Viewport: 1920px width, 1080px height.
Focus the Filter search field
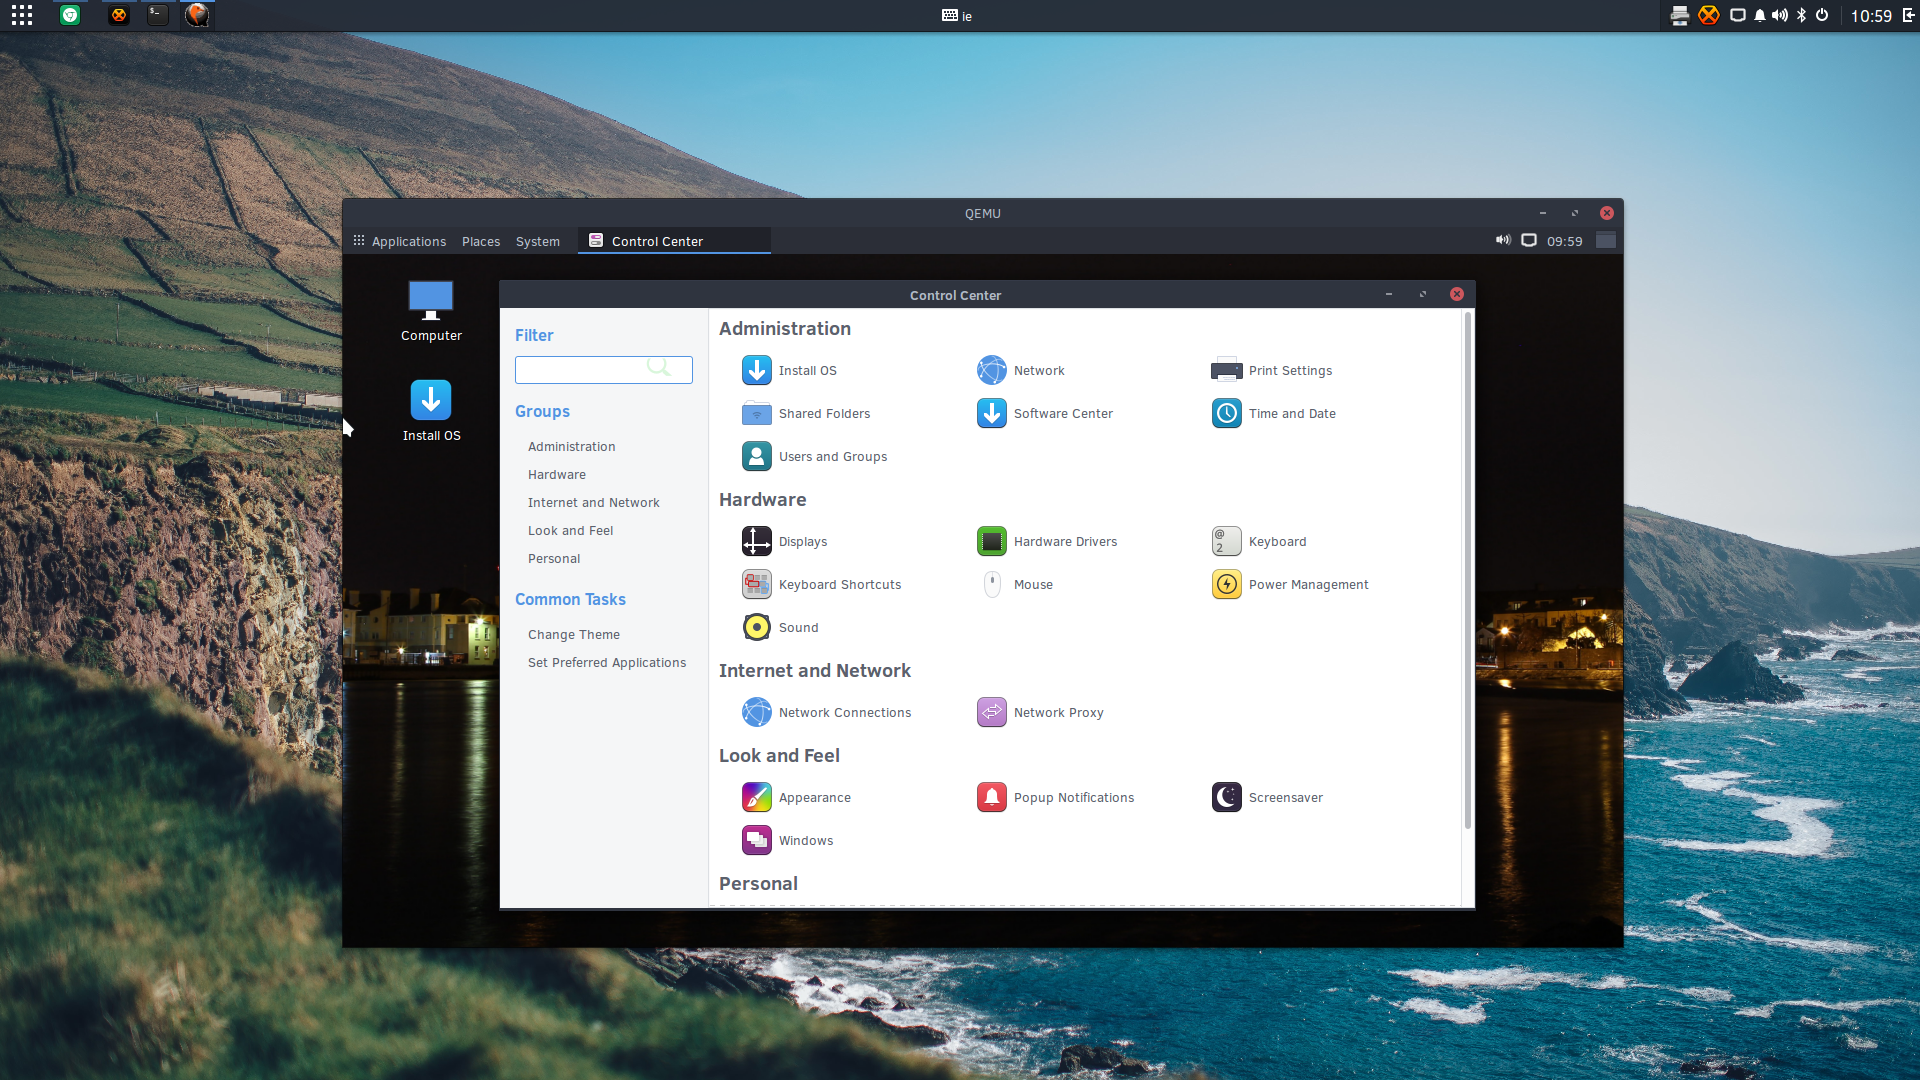(604, 370)
